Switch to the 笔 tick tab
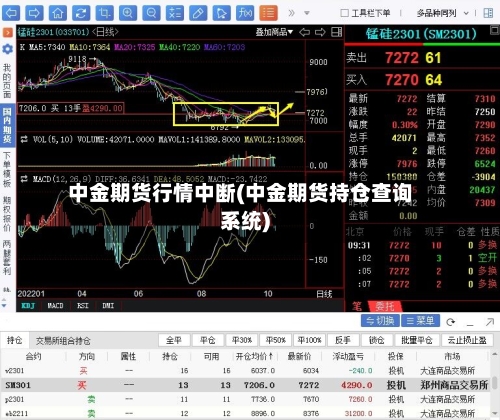 [357, 306]
